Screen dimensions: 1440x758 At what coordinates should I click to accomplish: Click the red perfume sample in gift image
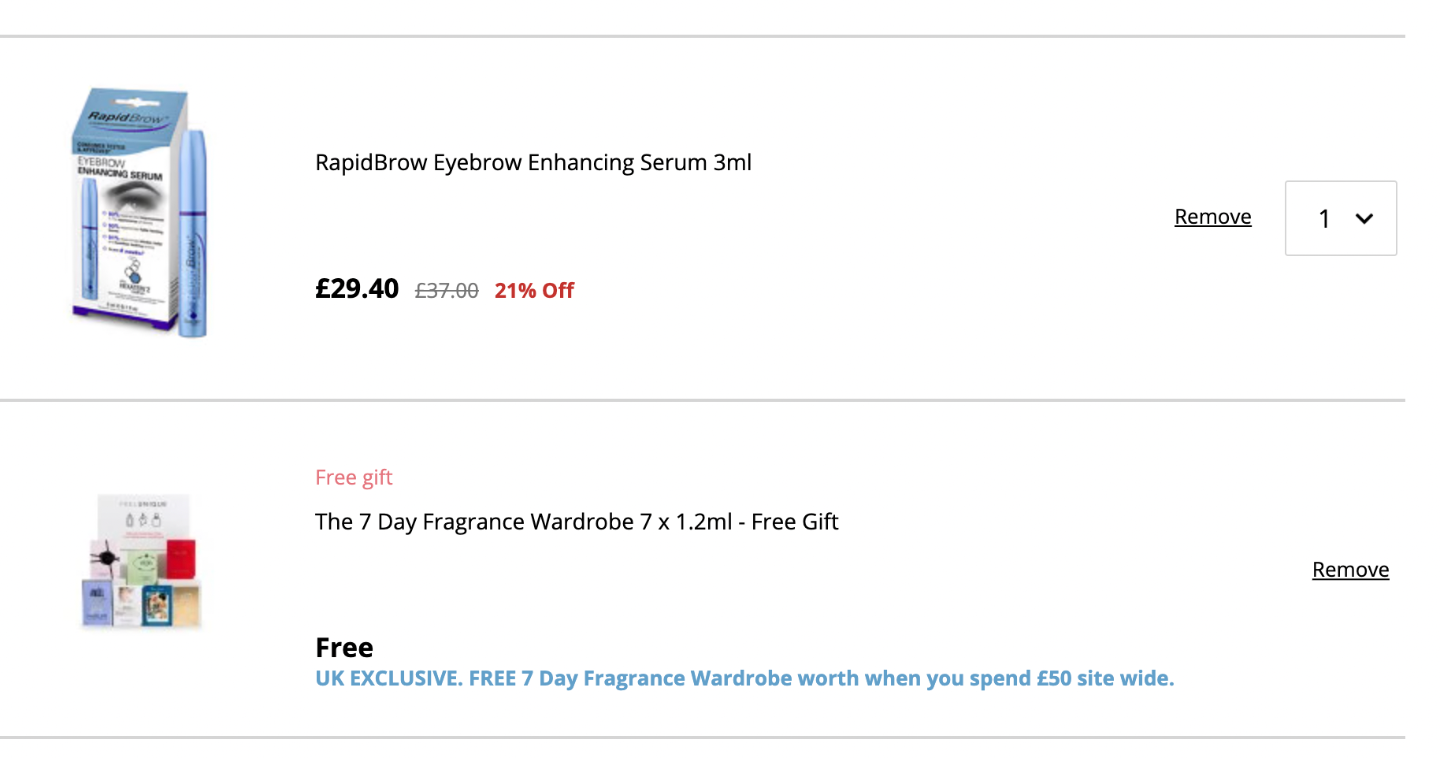click(181, 560)
